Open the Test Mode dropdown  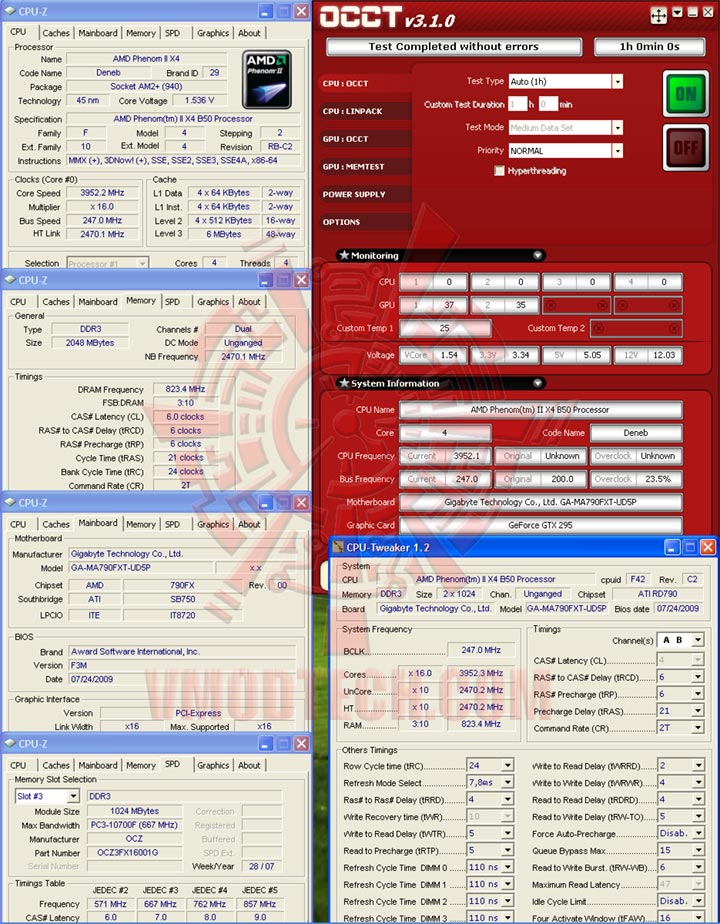617,127
